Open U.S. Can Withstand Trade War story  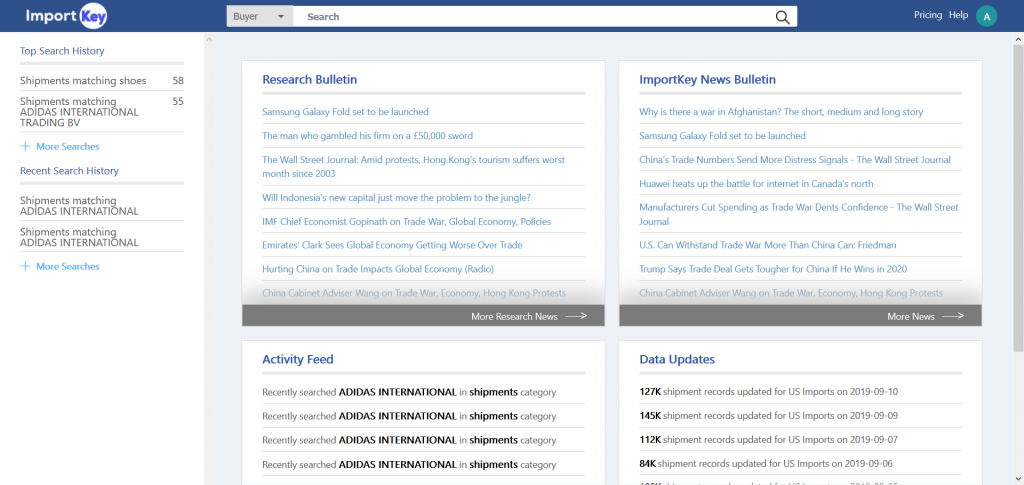tap(768, 245)
